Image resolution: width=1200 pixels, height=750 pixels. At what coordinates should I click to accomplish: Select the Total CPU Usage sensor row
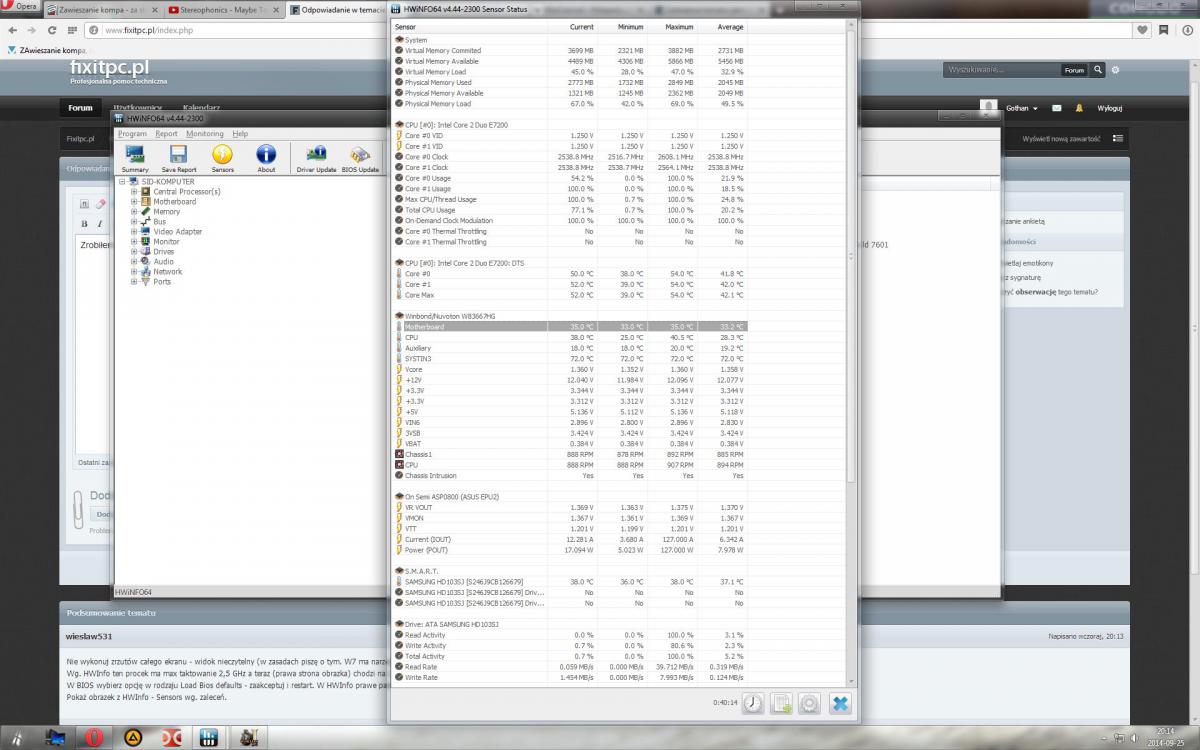click(x=571, y=210)
